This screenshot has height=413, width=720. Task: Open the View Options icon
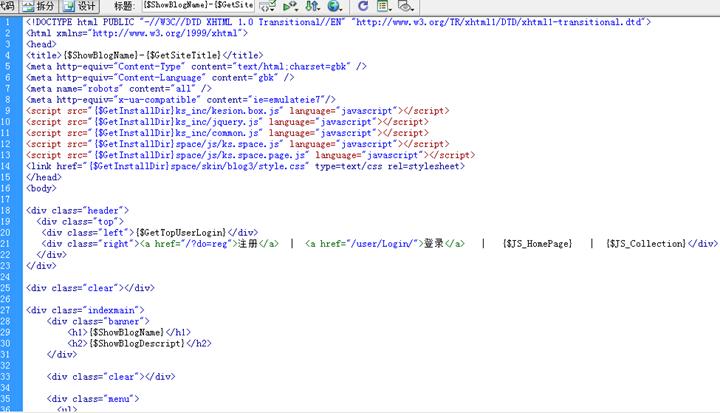pyautogui.click(x=384, y=6)
